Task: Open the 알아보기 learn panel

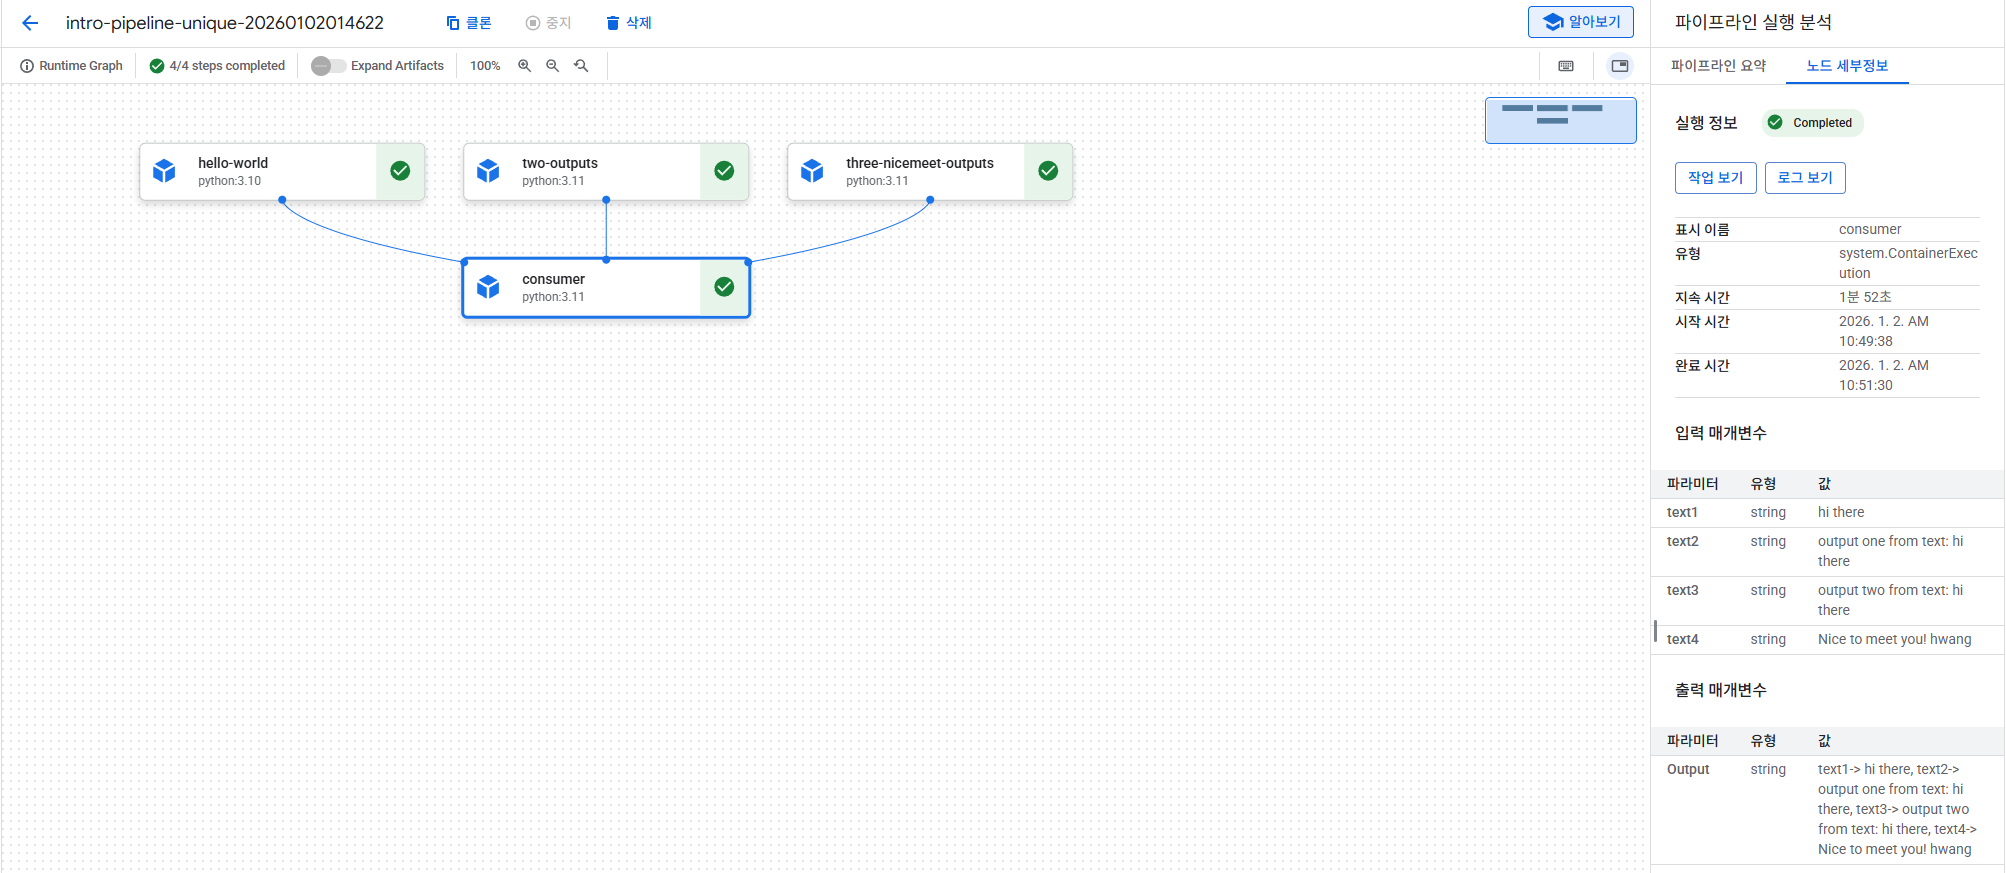Action: 1580,22
